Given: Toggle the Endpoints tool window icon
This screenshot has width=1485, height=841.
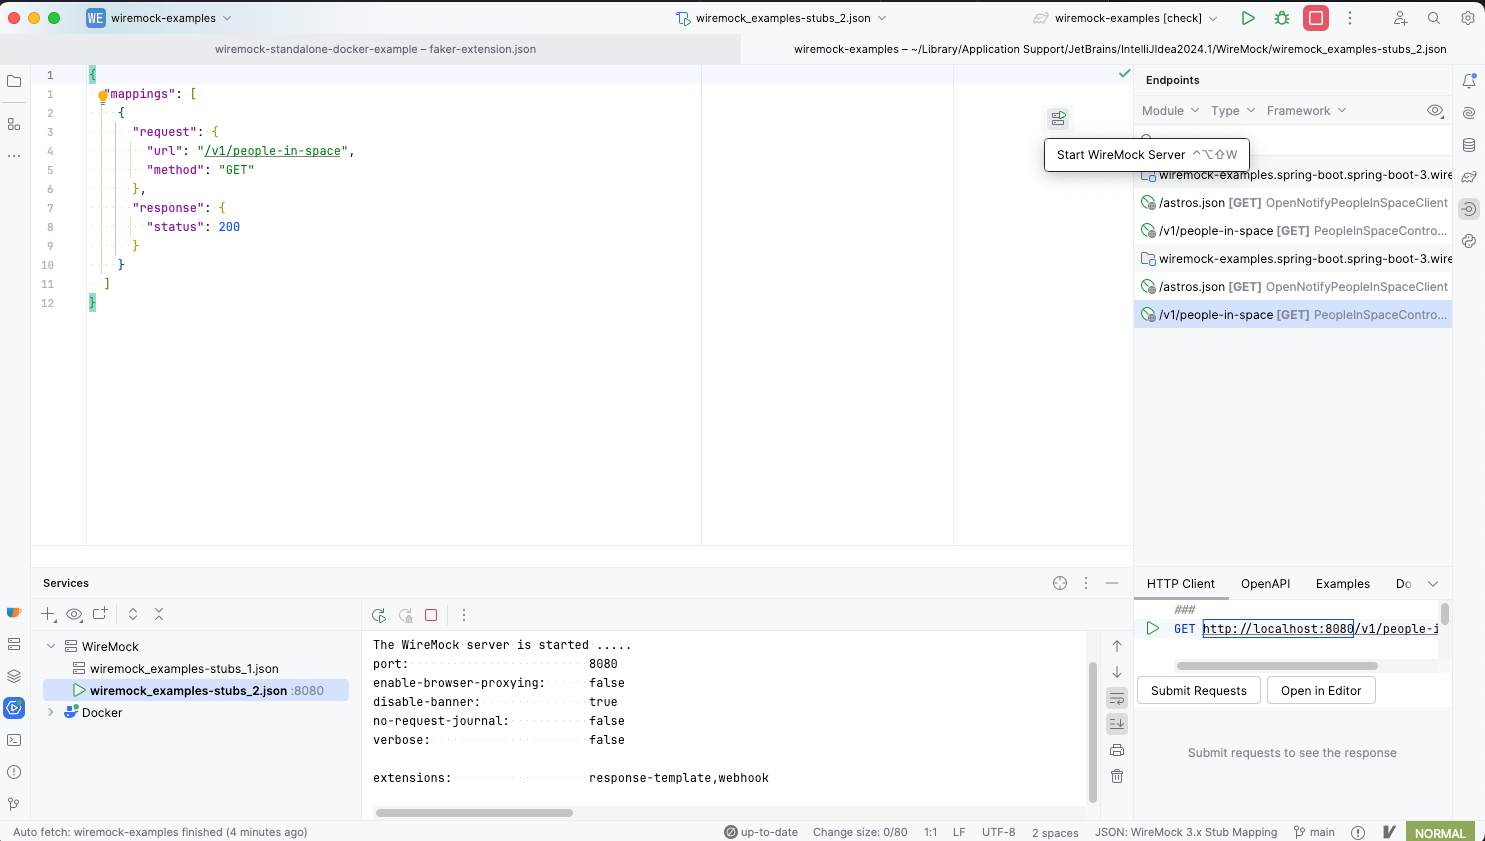Looking at the screenshot, I should click(1469, 209).
